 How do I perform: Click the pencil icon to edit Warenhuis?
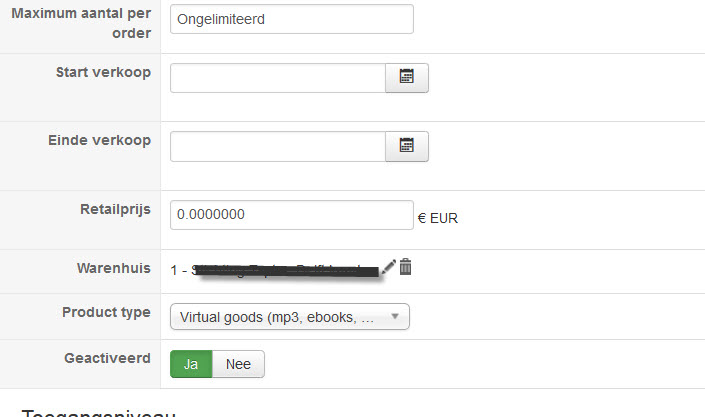(389, 267)
